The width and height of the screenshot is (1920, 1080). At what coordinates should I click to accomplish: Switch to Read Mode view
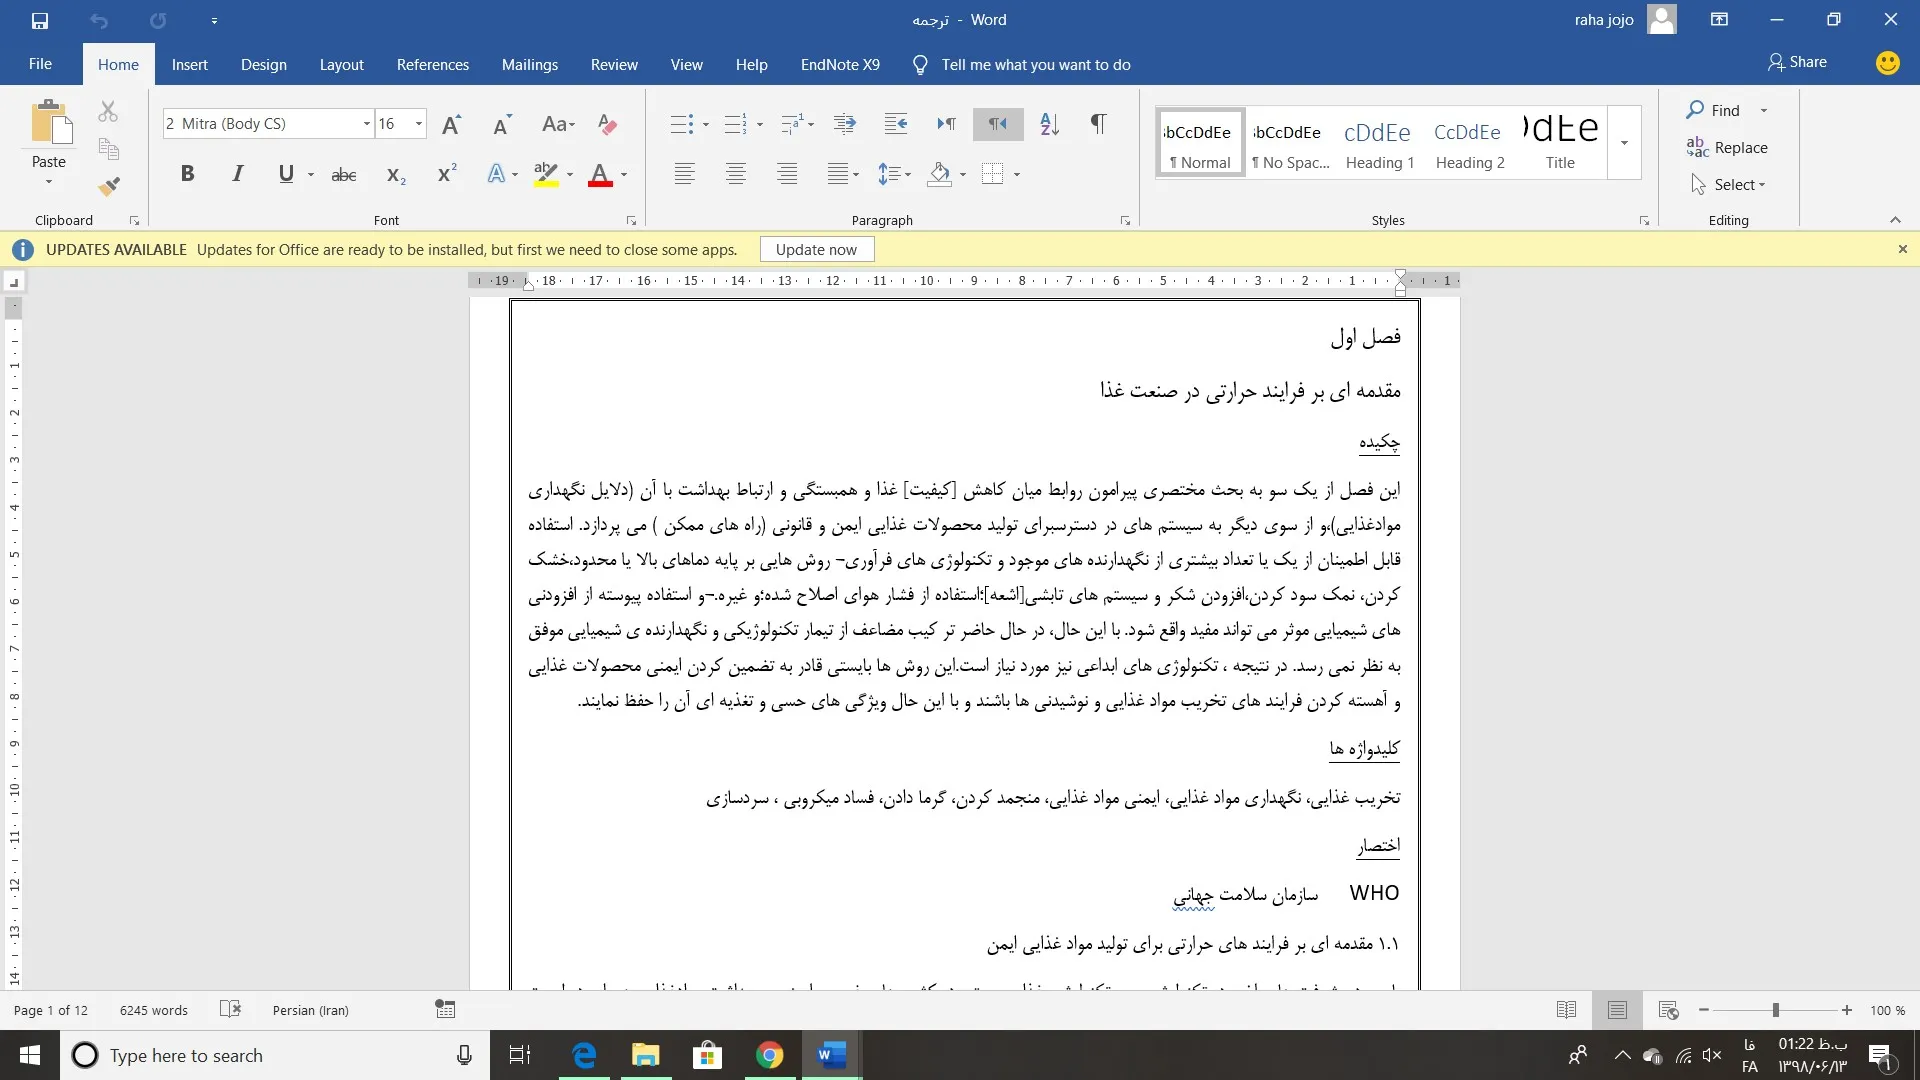click(x=1566, y=1010)
